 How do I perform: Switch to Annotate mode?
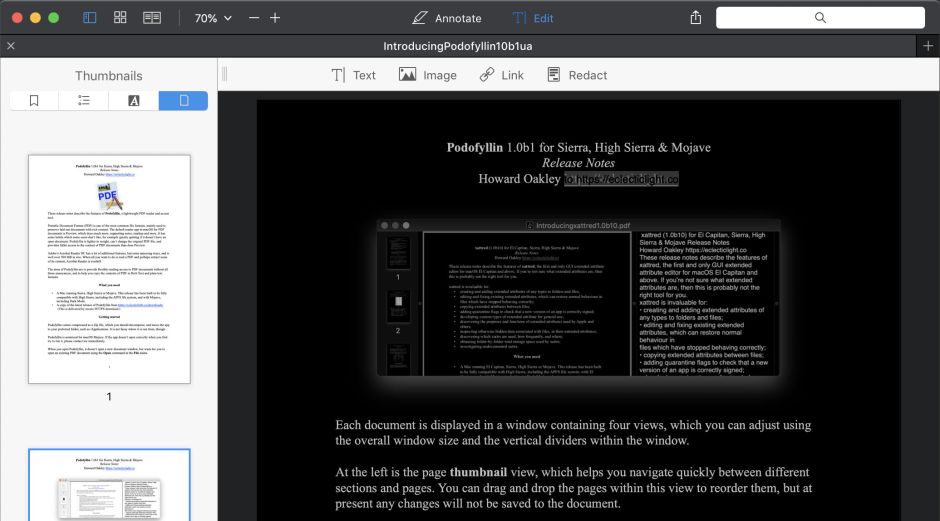tap(446, 18)
